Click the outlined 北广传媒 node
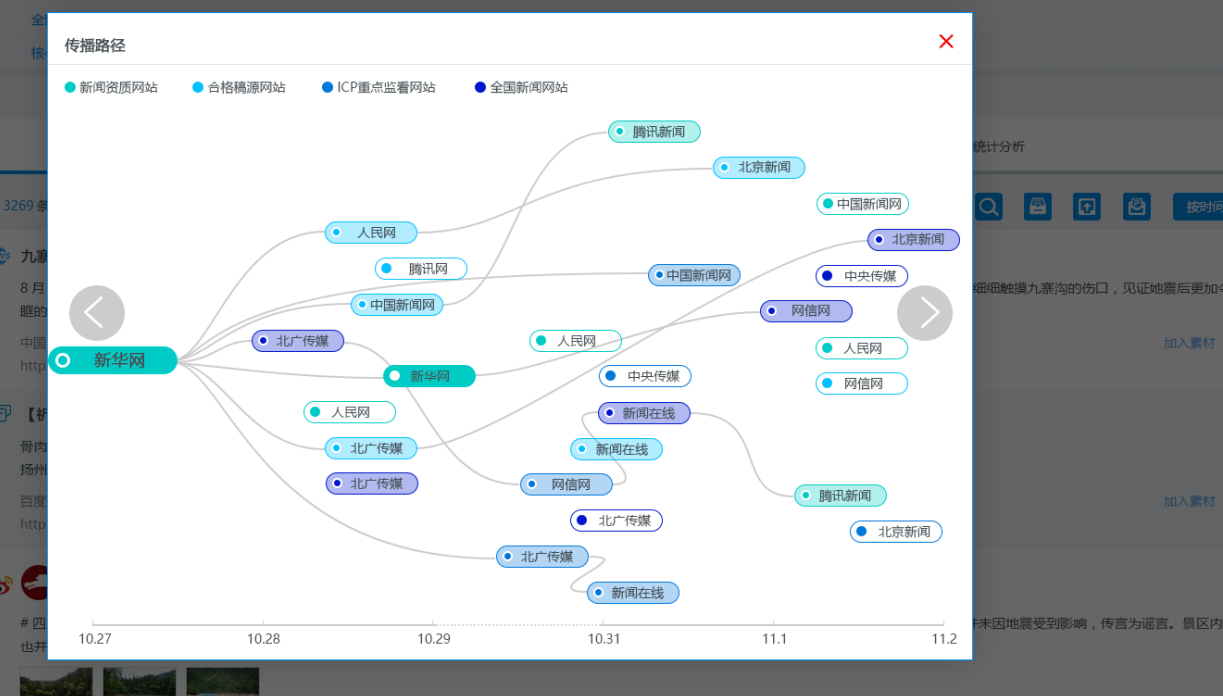This screenshot has height=696, width=1223. click(x=617, y=521)
